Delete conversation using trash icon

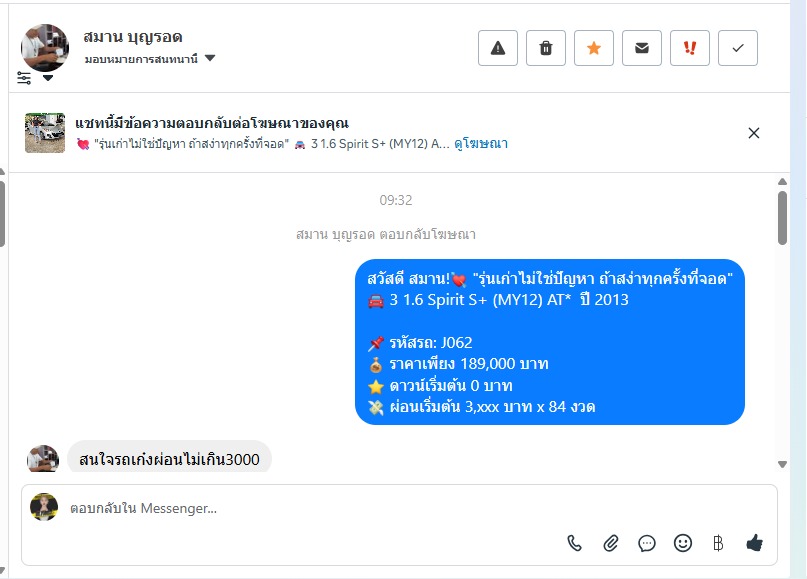[x=546, y=48]
